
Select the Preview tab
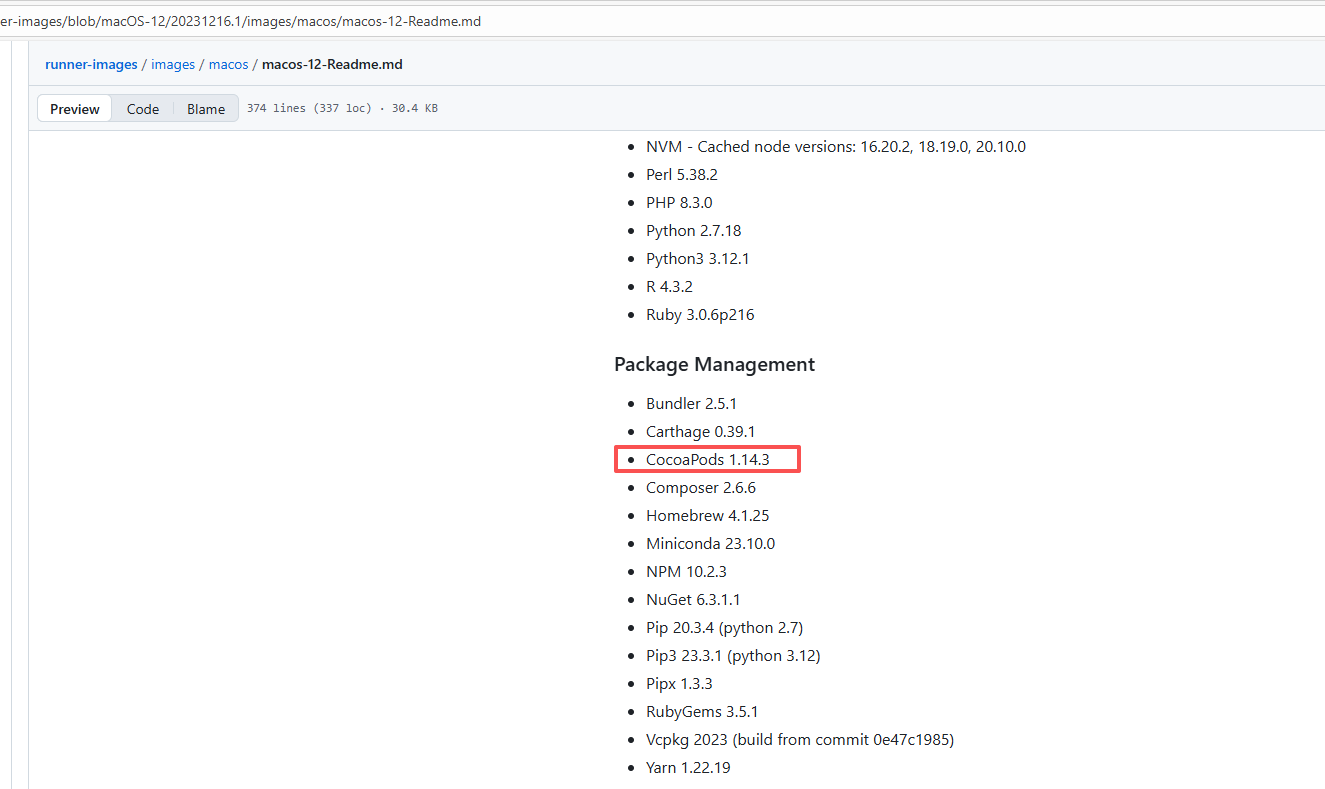click(x=75, y=109)
